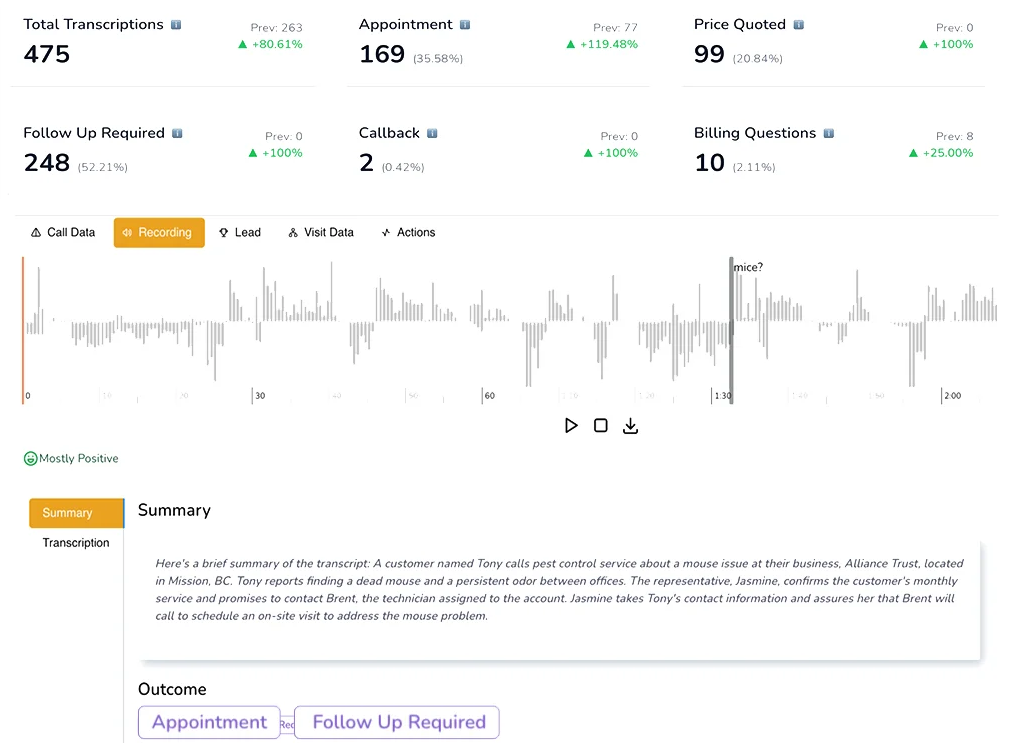Switch to Transcription view

click(76, 543)
